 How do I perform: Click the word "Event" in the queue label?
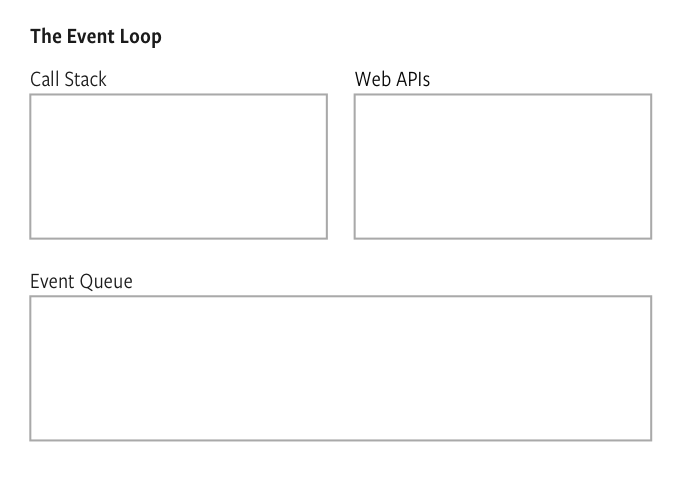click(x=52, y=281)
